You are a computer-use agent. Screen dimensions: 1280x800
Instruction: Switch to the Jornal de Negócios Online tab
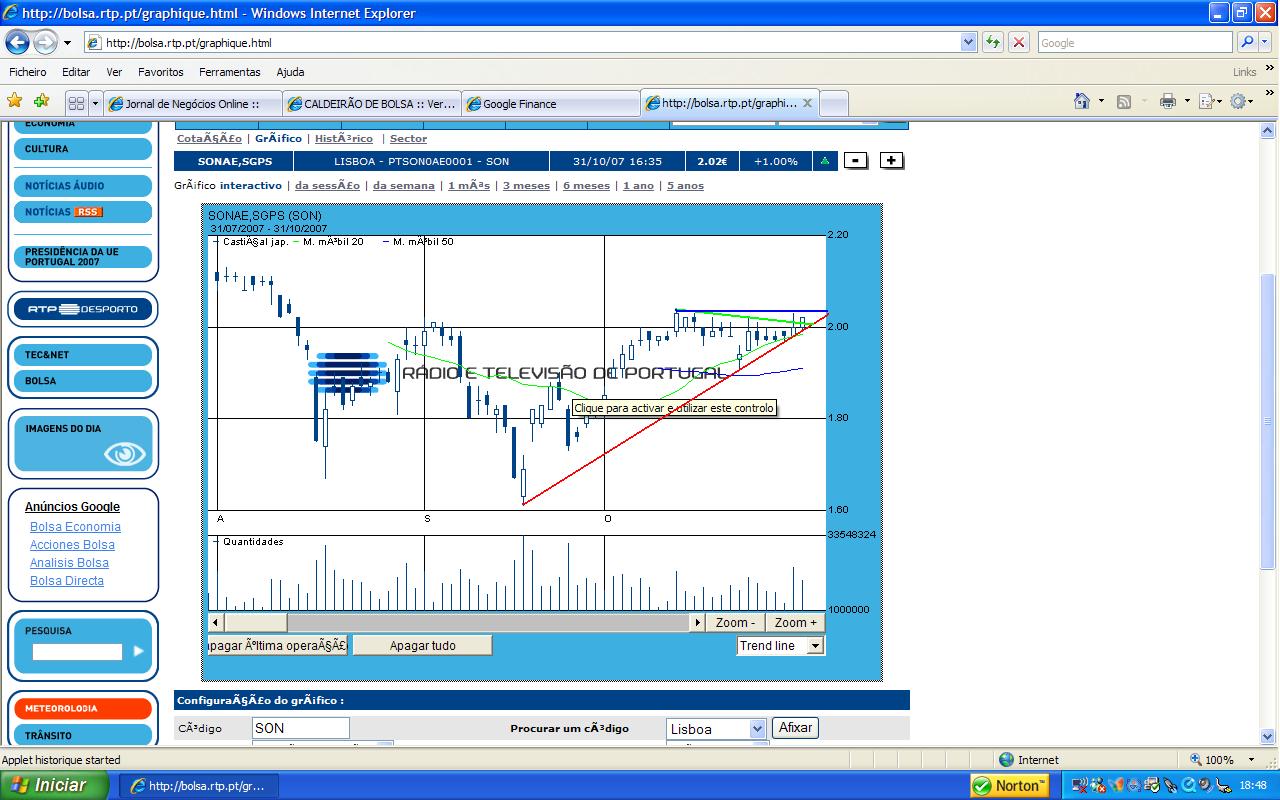click(x=193, y=104)
